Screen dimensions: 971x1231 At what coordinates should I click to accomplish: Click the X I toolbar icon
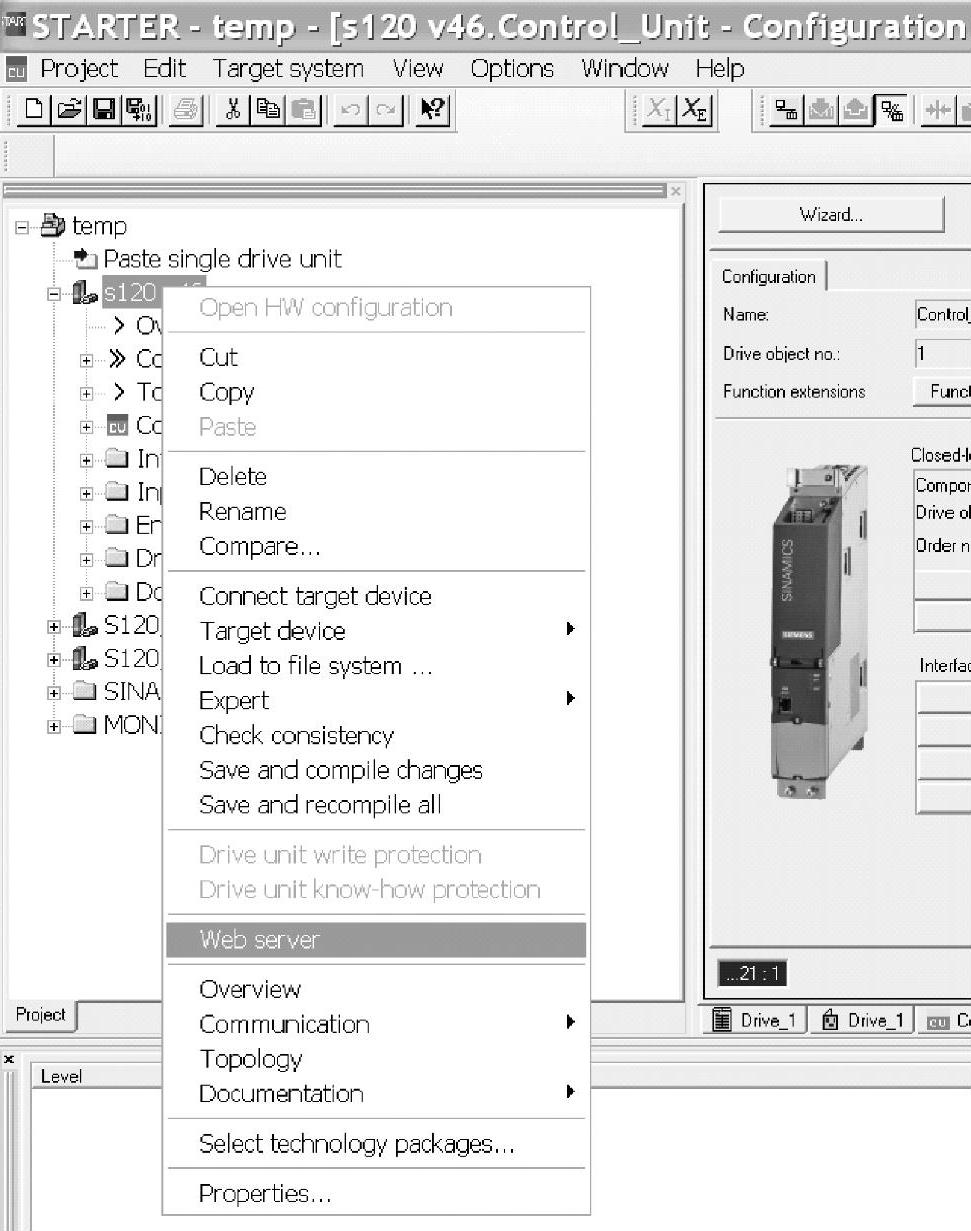pos(658,110)
